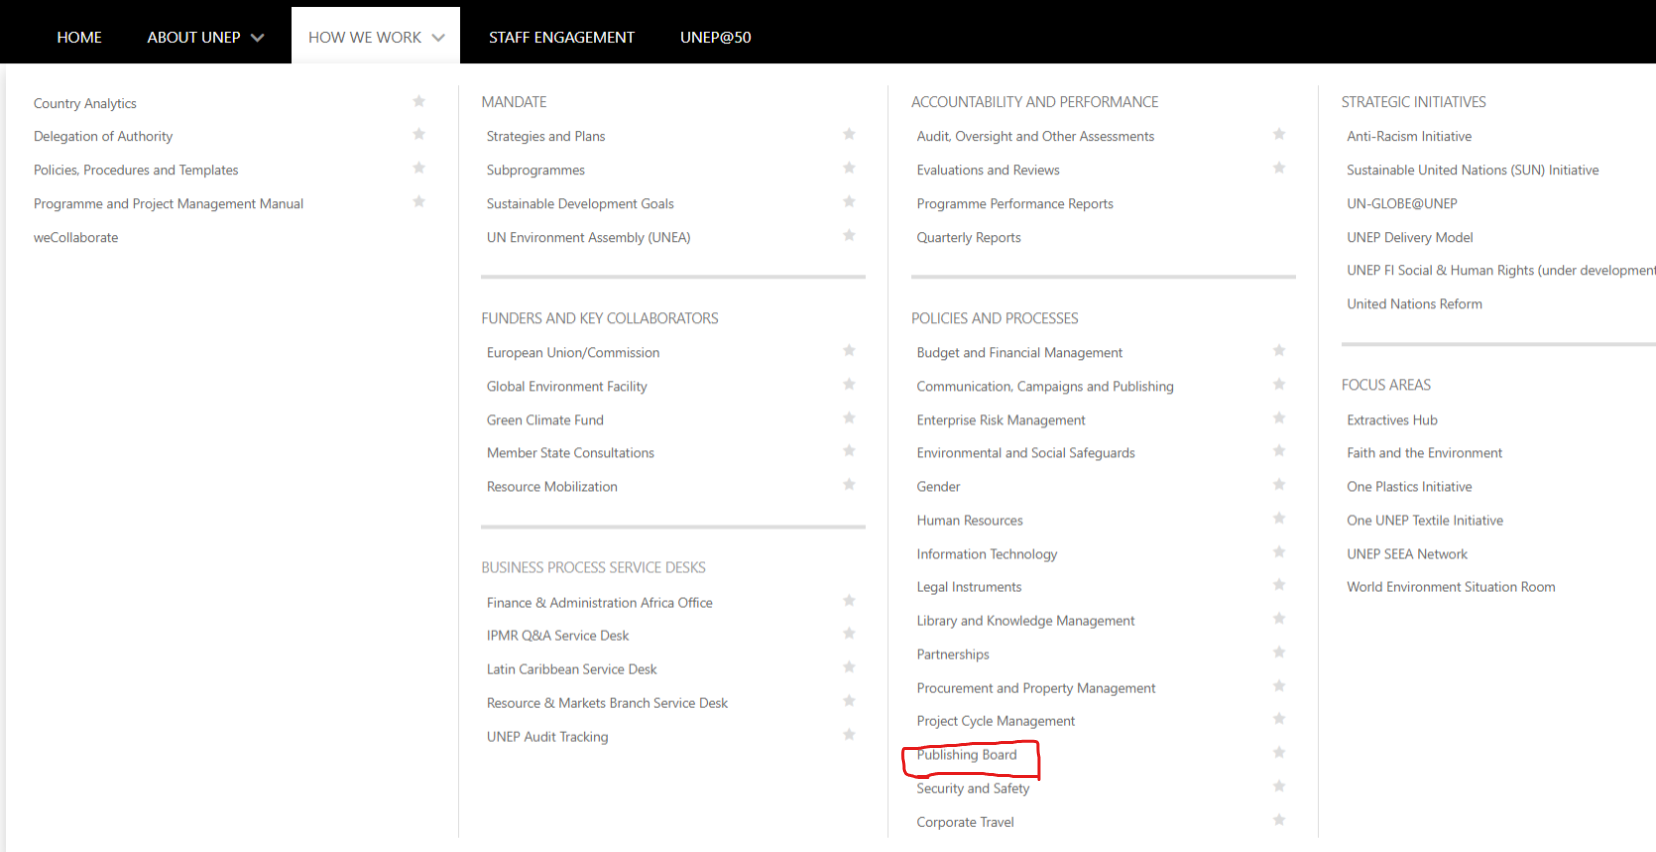Star Resource & Markets Branch Service Desk
The height and width of the screenshot is (852, 1656).
point(849,701)
